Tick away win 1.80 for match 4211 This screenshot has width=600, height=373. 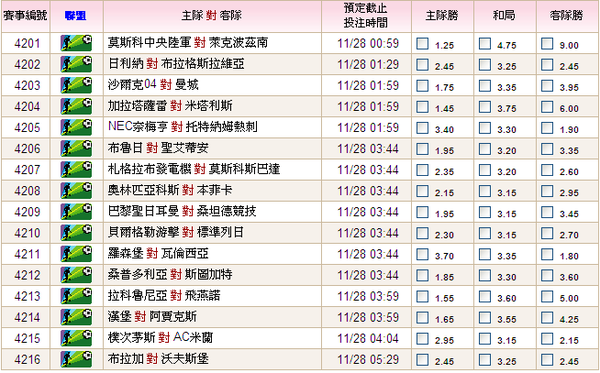click(547, 254)
